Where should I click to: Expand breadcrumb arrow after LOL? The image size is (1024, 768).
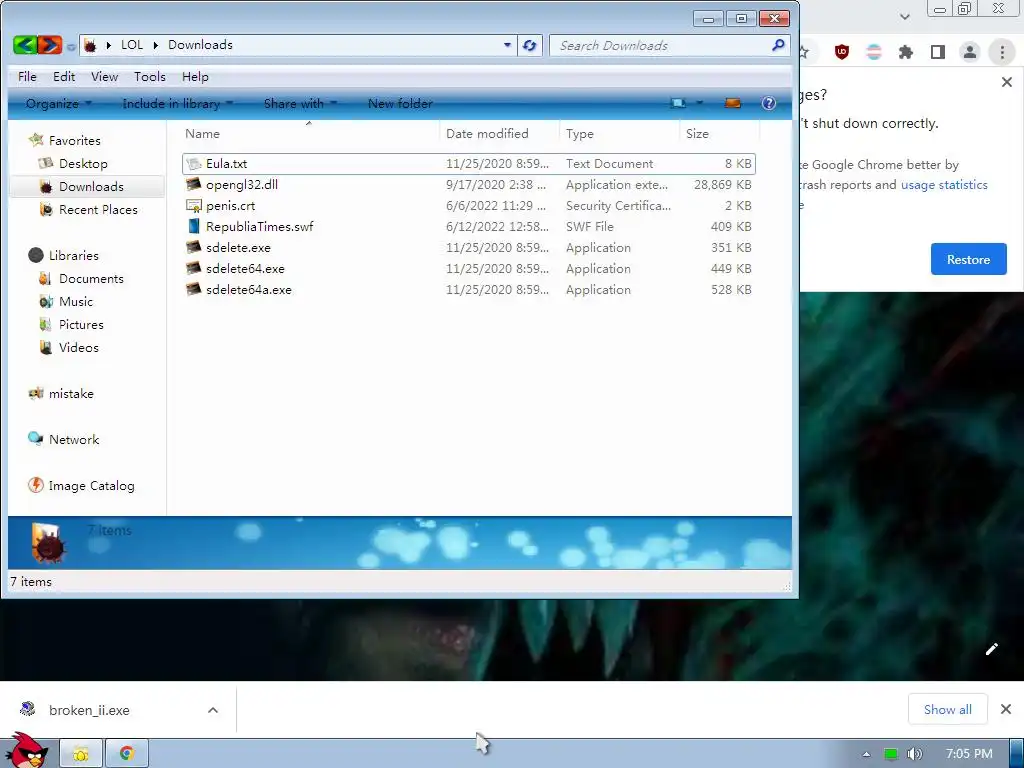[155, 45]
